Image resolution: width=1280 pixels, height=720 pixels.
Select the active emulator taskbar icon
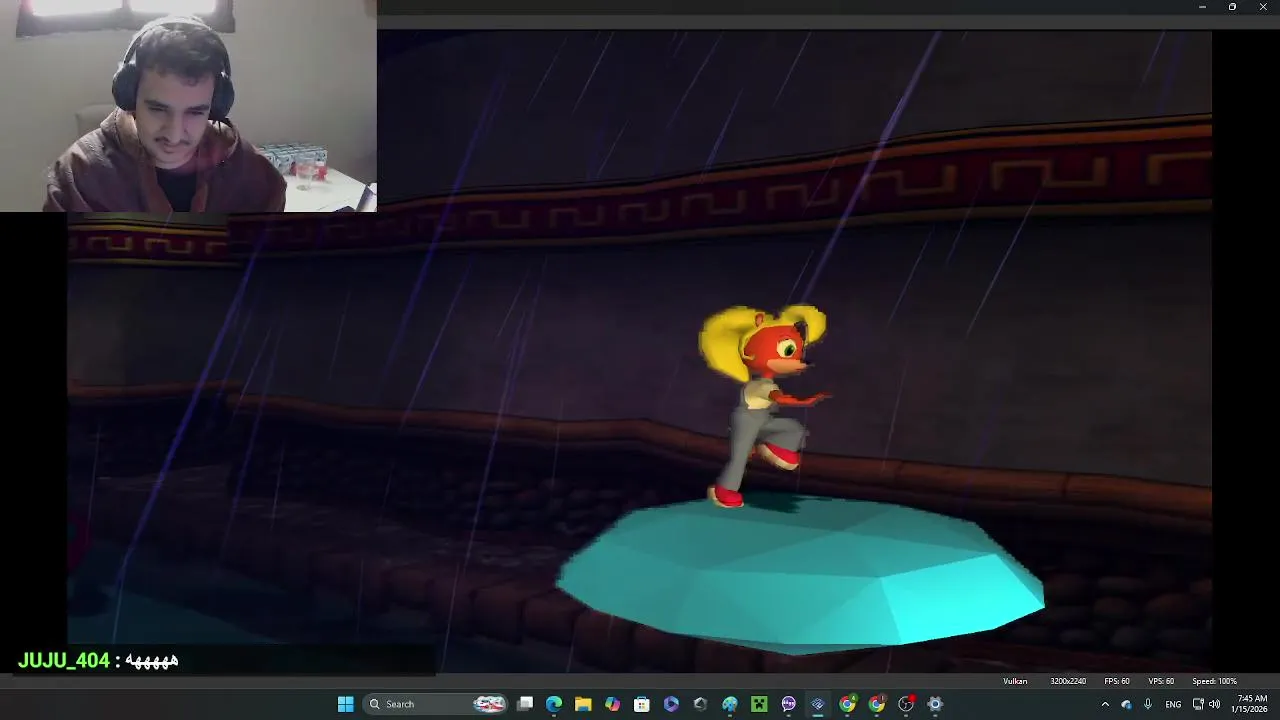(818, 704)
